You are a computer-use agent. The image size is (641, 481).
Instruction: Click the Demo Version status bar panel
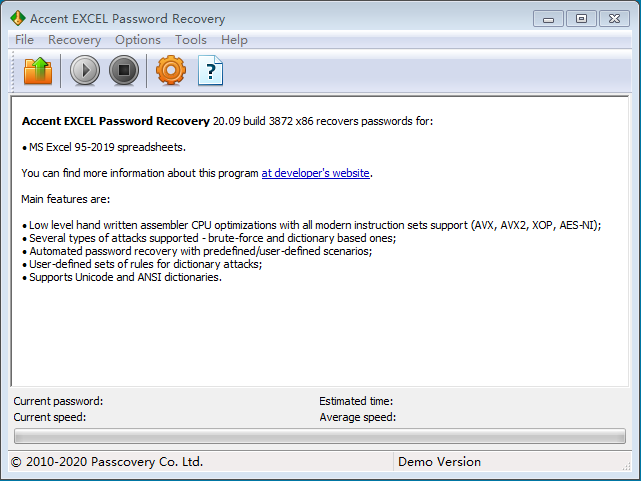(439, 462)
